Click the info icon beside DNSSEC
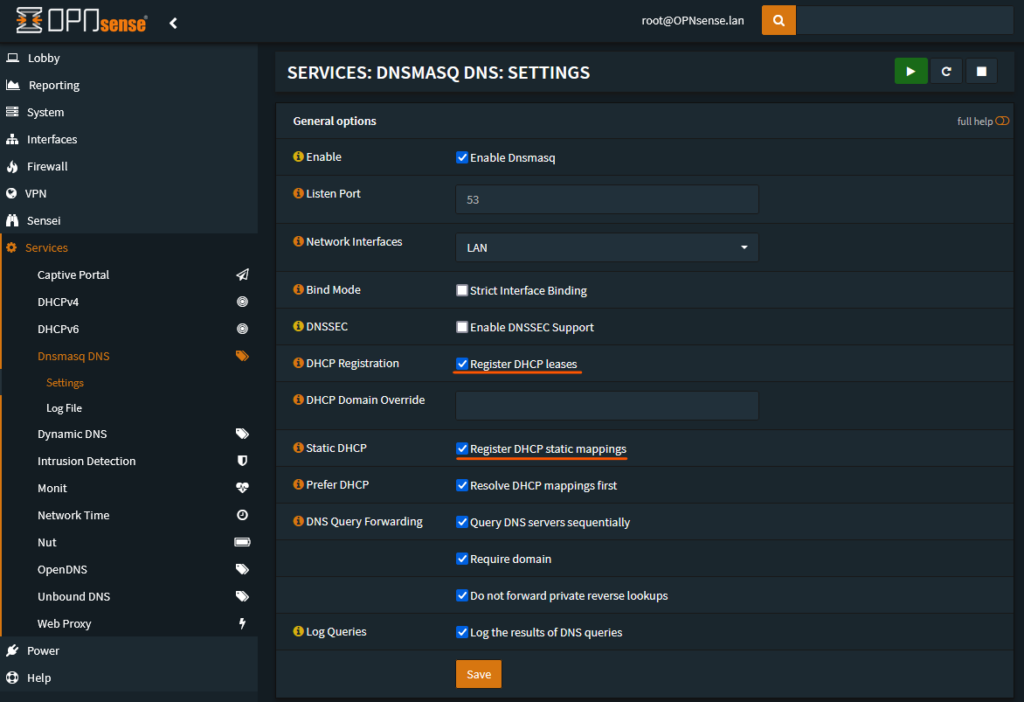The width and height of the screenshot is (1024, 702). [298, 326]
